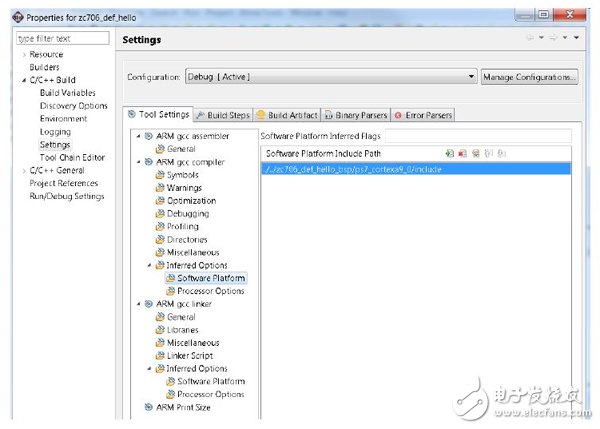Collapse the C/C++ Build tree node

pyautogui.click(x=24, y=80)
